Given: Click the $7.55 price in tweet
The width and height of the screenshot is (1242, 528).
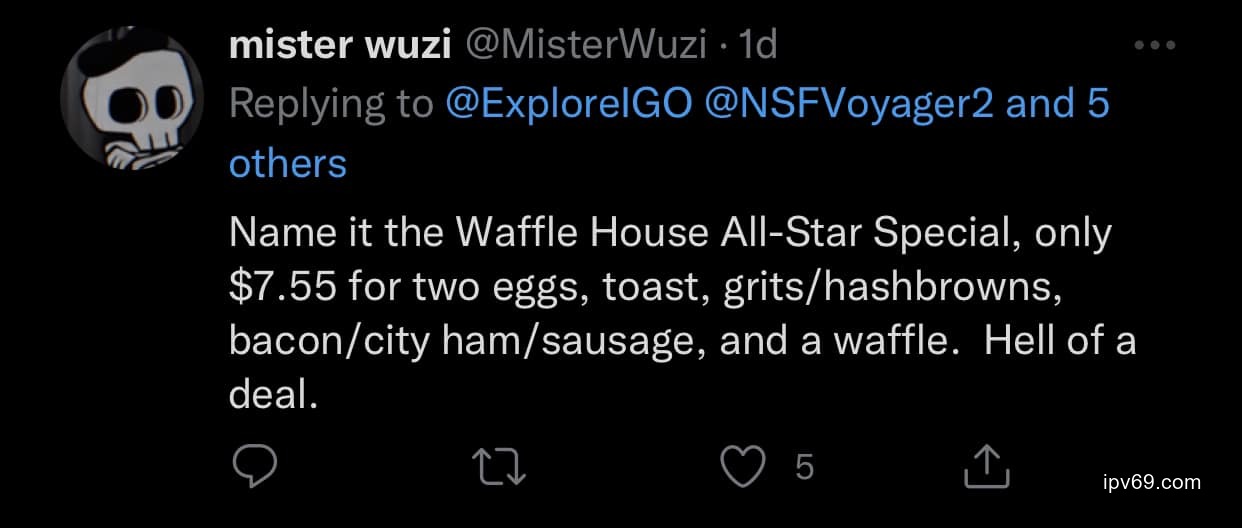Looking at the screenshot, I should 288,287.
